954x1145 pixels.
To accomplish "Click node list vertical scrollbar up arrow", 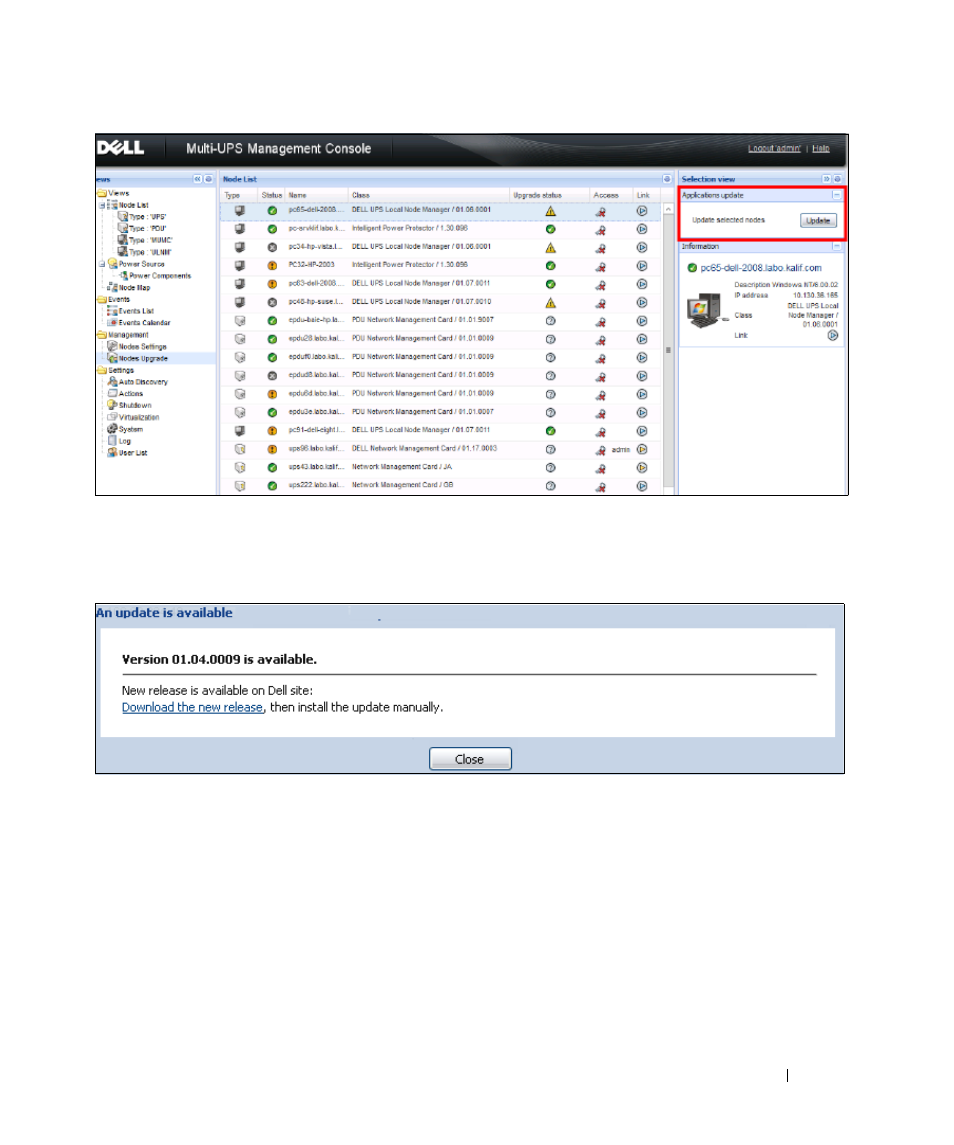I will click(x=668, y=210).
